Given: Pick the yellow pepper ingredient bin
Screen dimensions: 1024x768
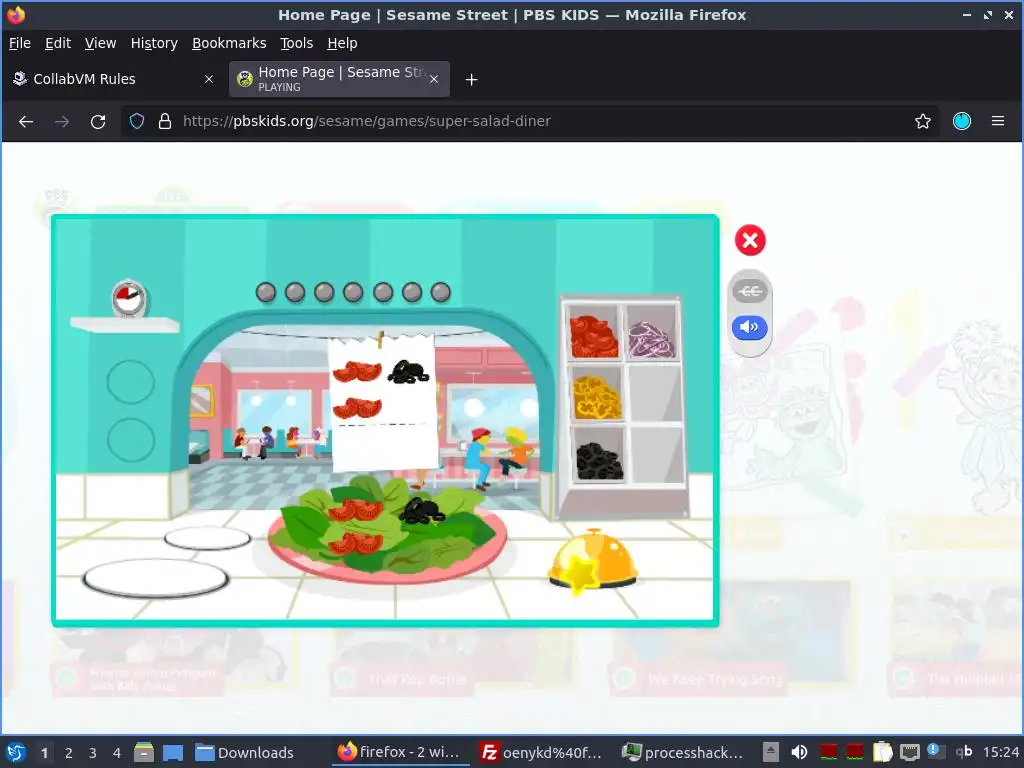Looking at the screenshot, I should point(595,393).
